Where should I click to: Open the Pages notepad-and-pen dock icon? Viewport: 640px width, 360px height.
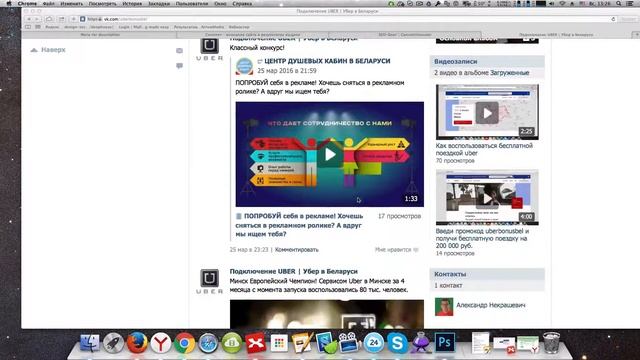tap(302, 343)
